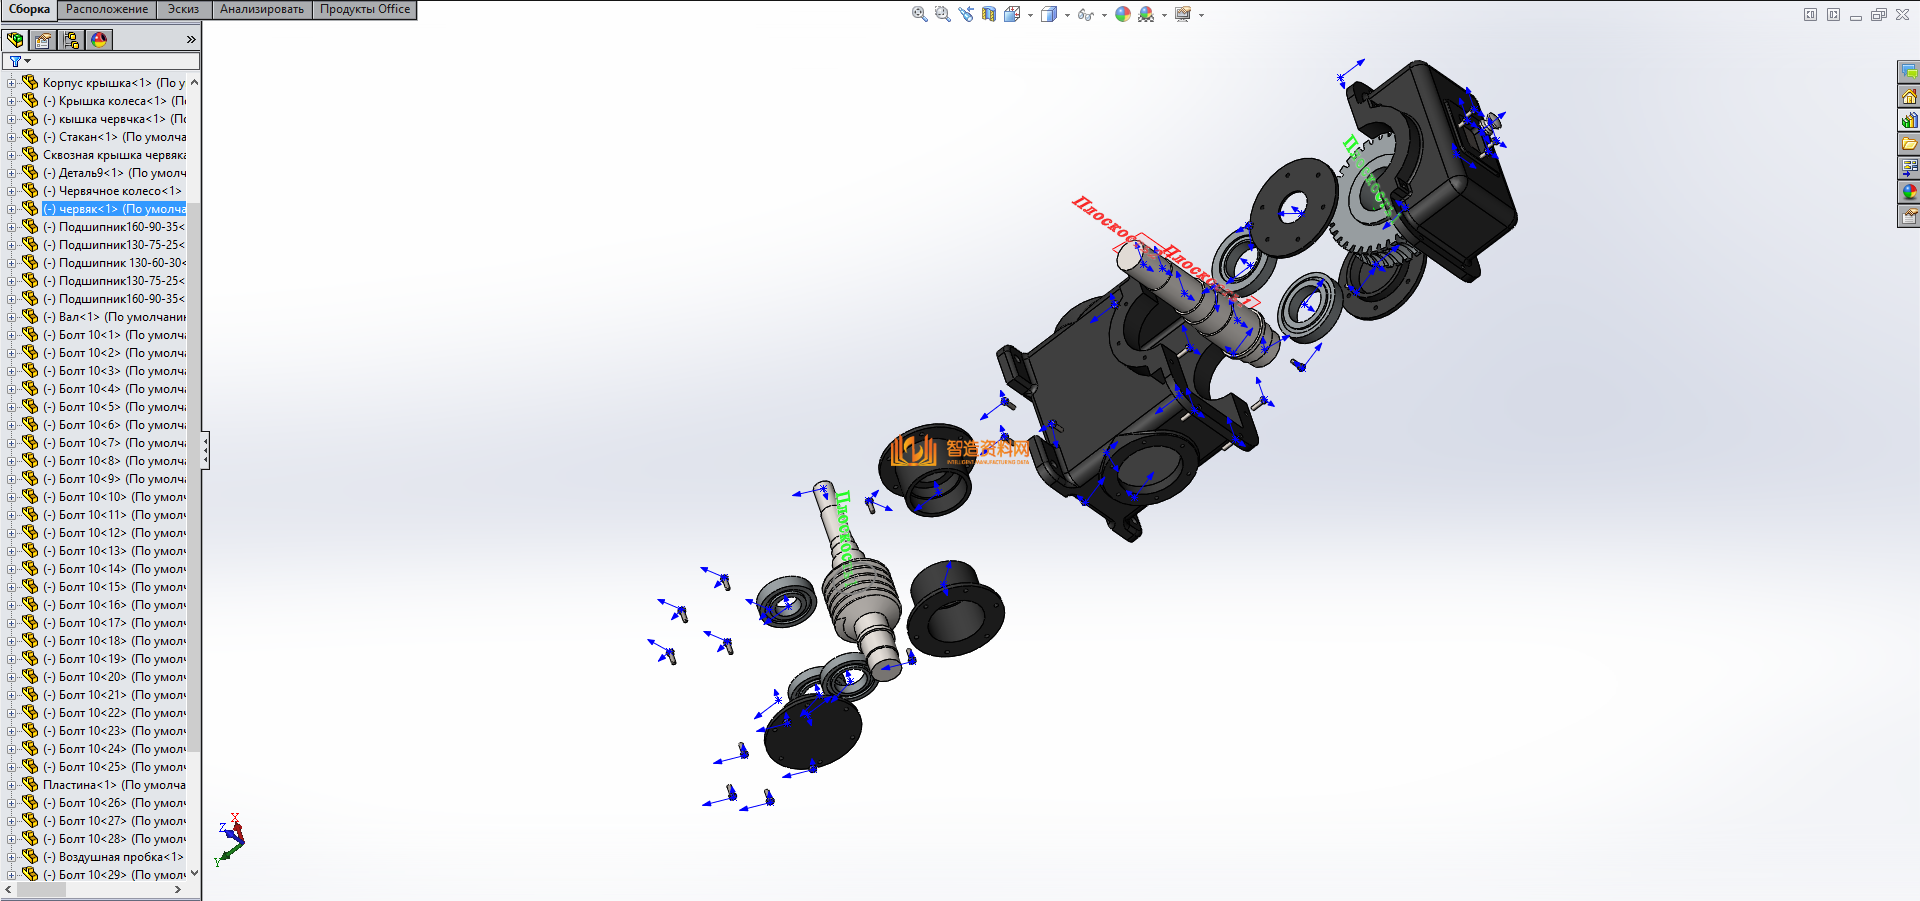Open the PropertyManager tab in the left panel

click(43, 40)
